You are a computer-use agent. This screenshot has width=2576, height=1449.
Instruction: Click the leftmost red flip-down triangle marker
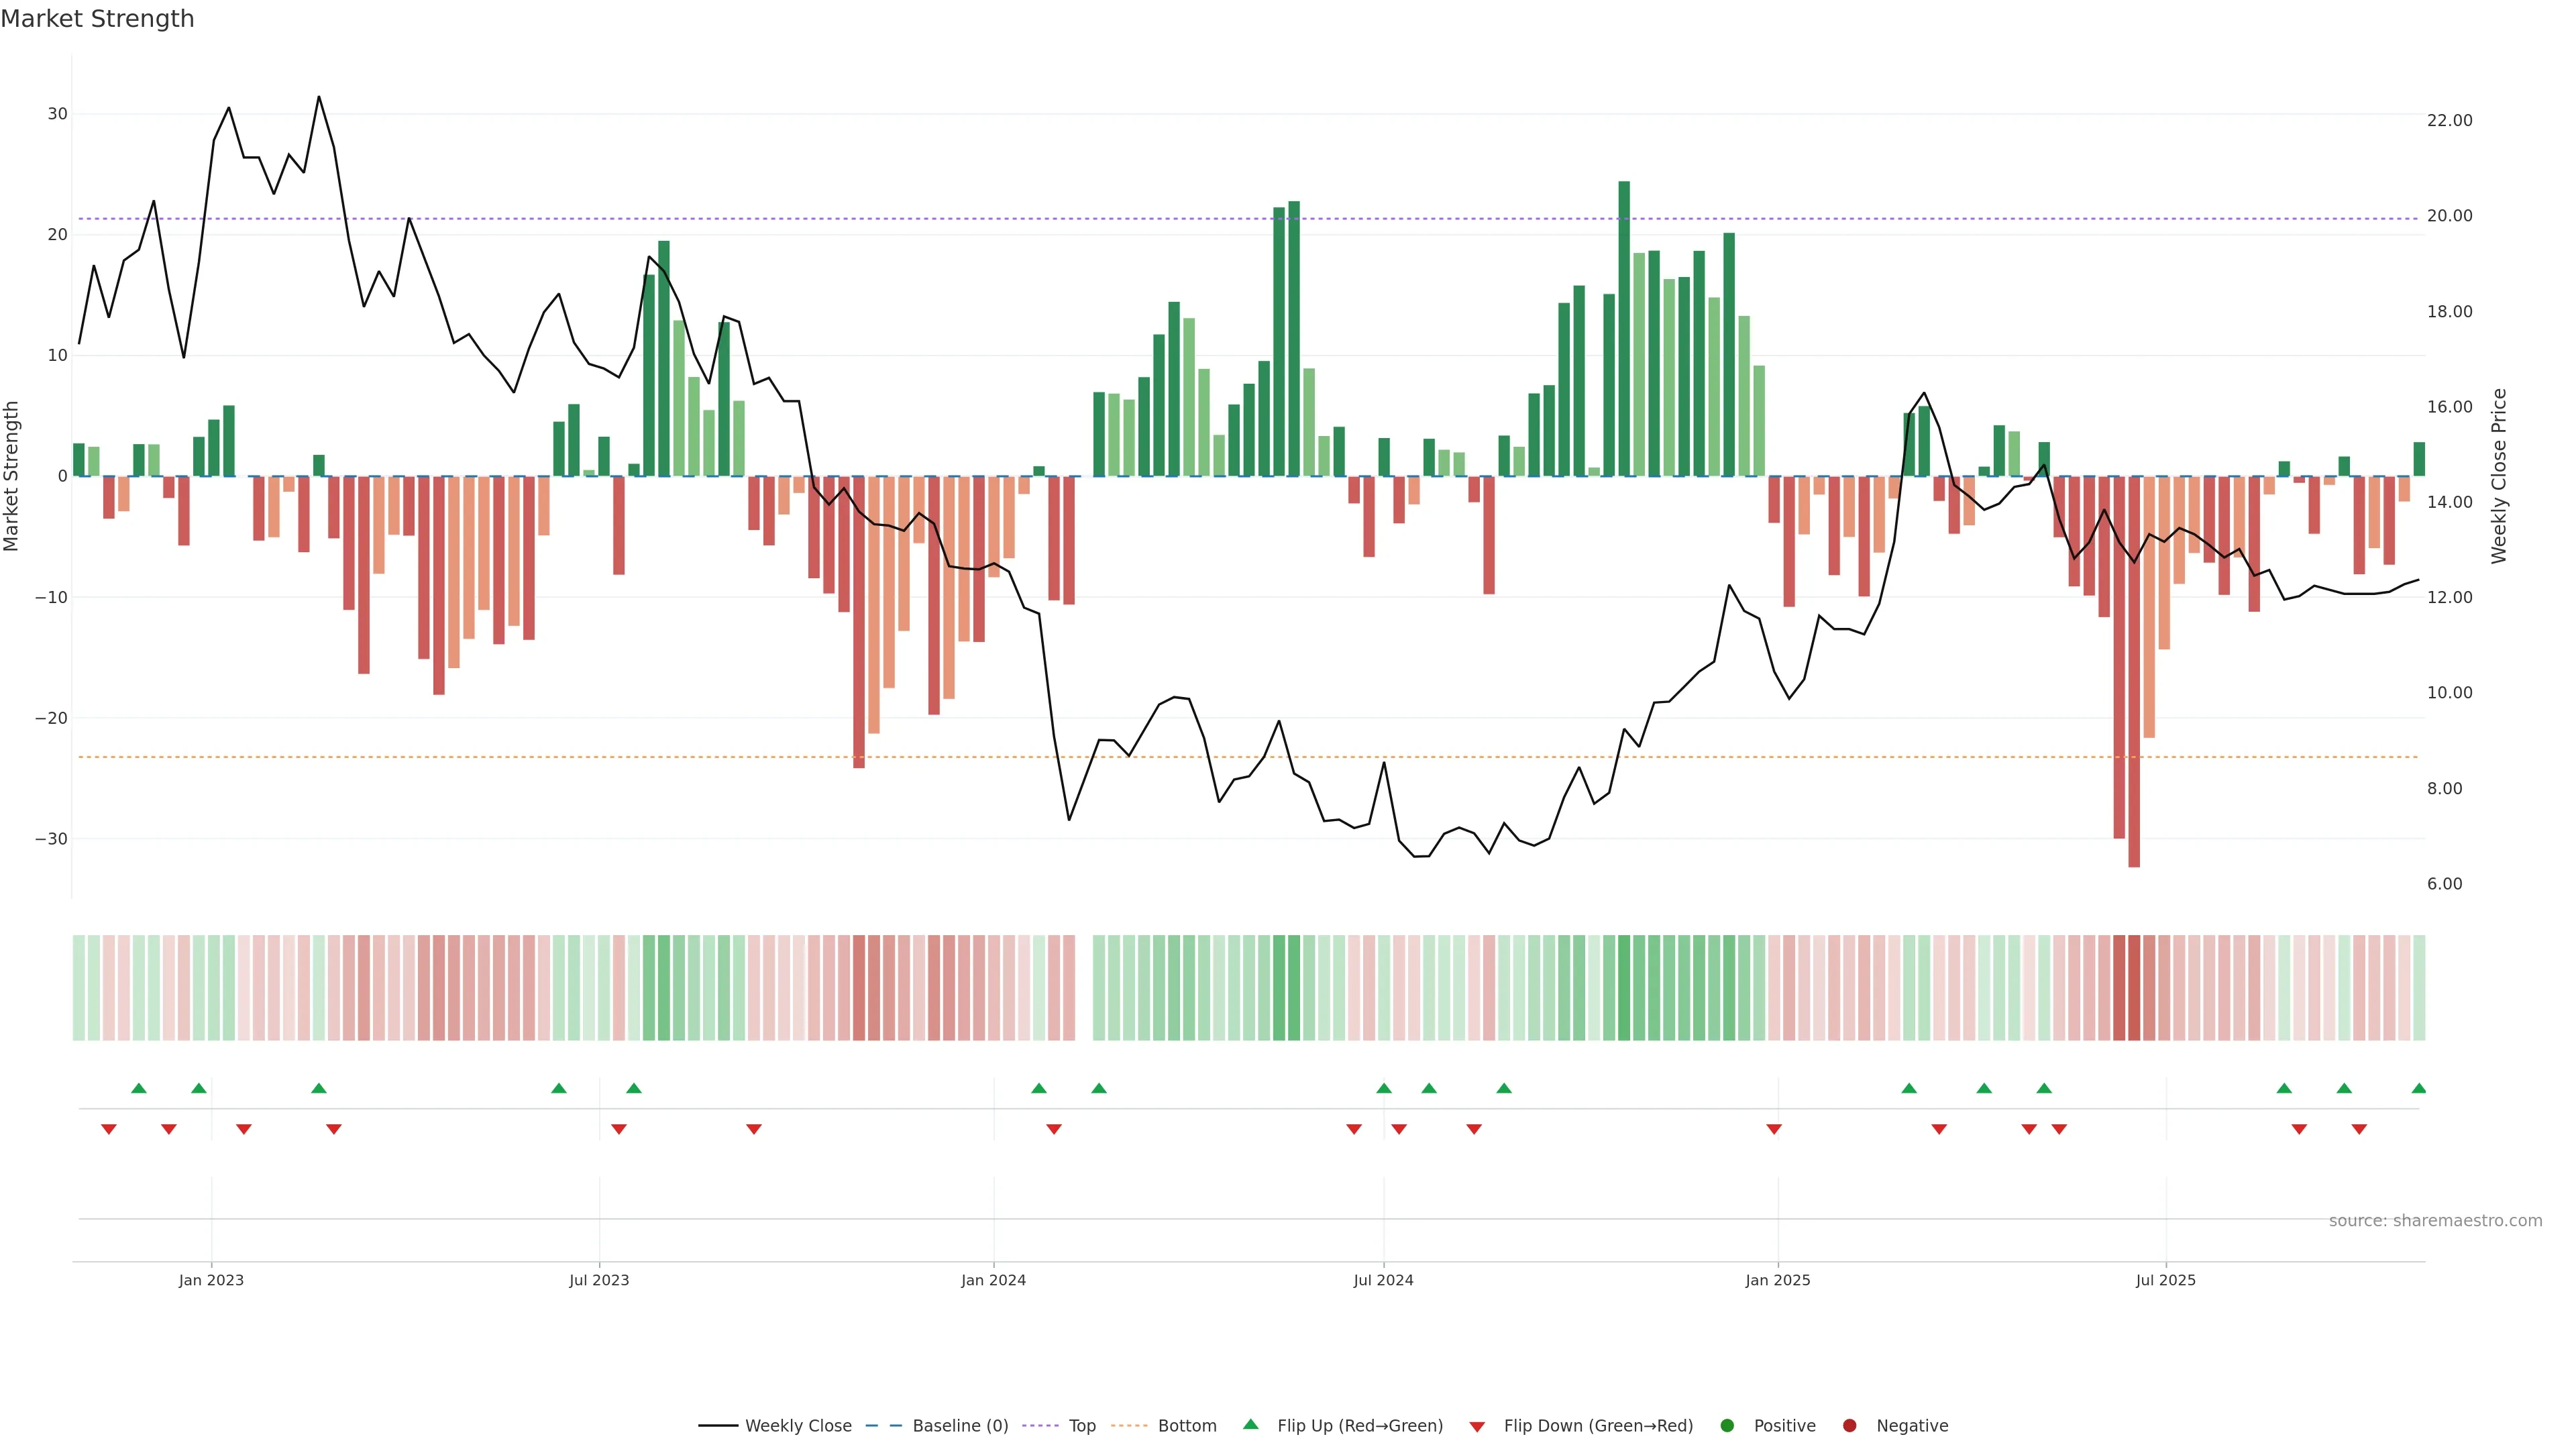[x=109, y=1129]
